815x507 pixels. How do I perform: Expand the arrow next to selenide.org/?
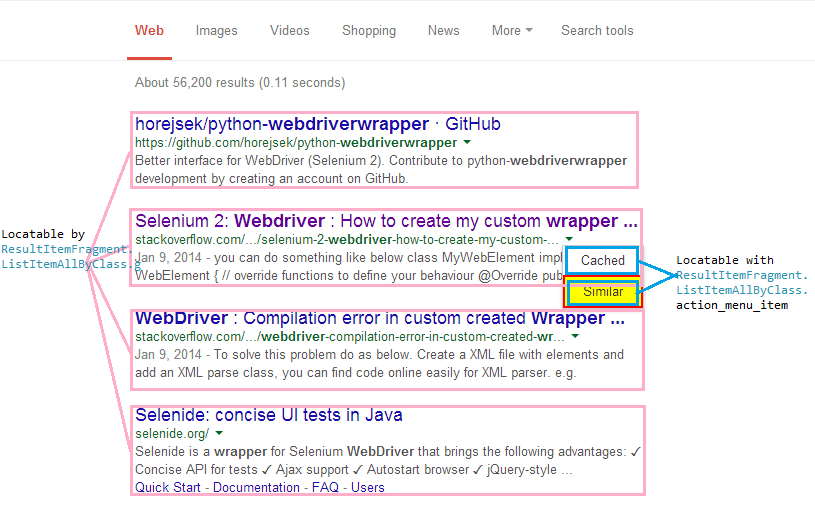pos(219,433)
